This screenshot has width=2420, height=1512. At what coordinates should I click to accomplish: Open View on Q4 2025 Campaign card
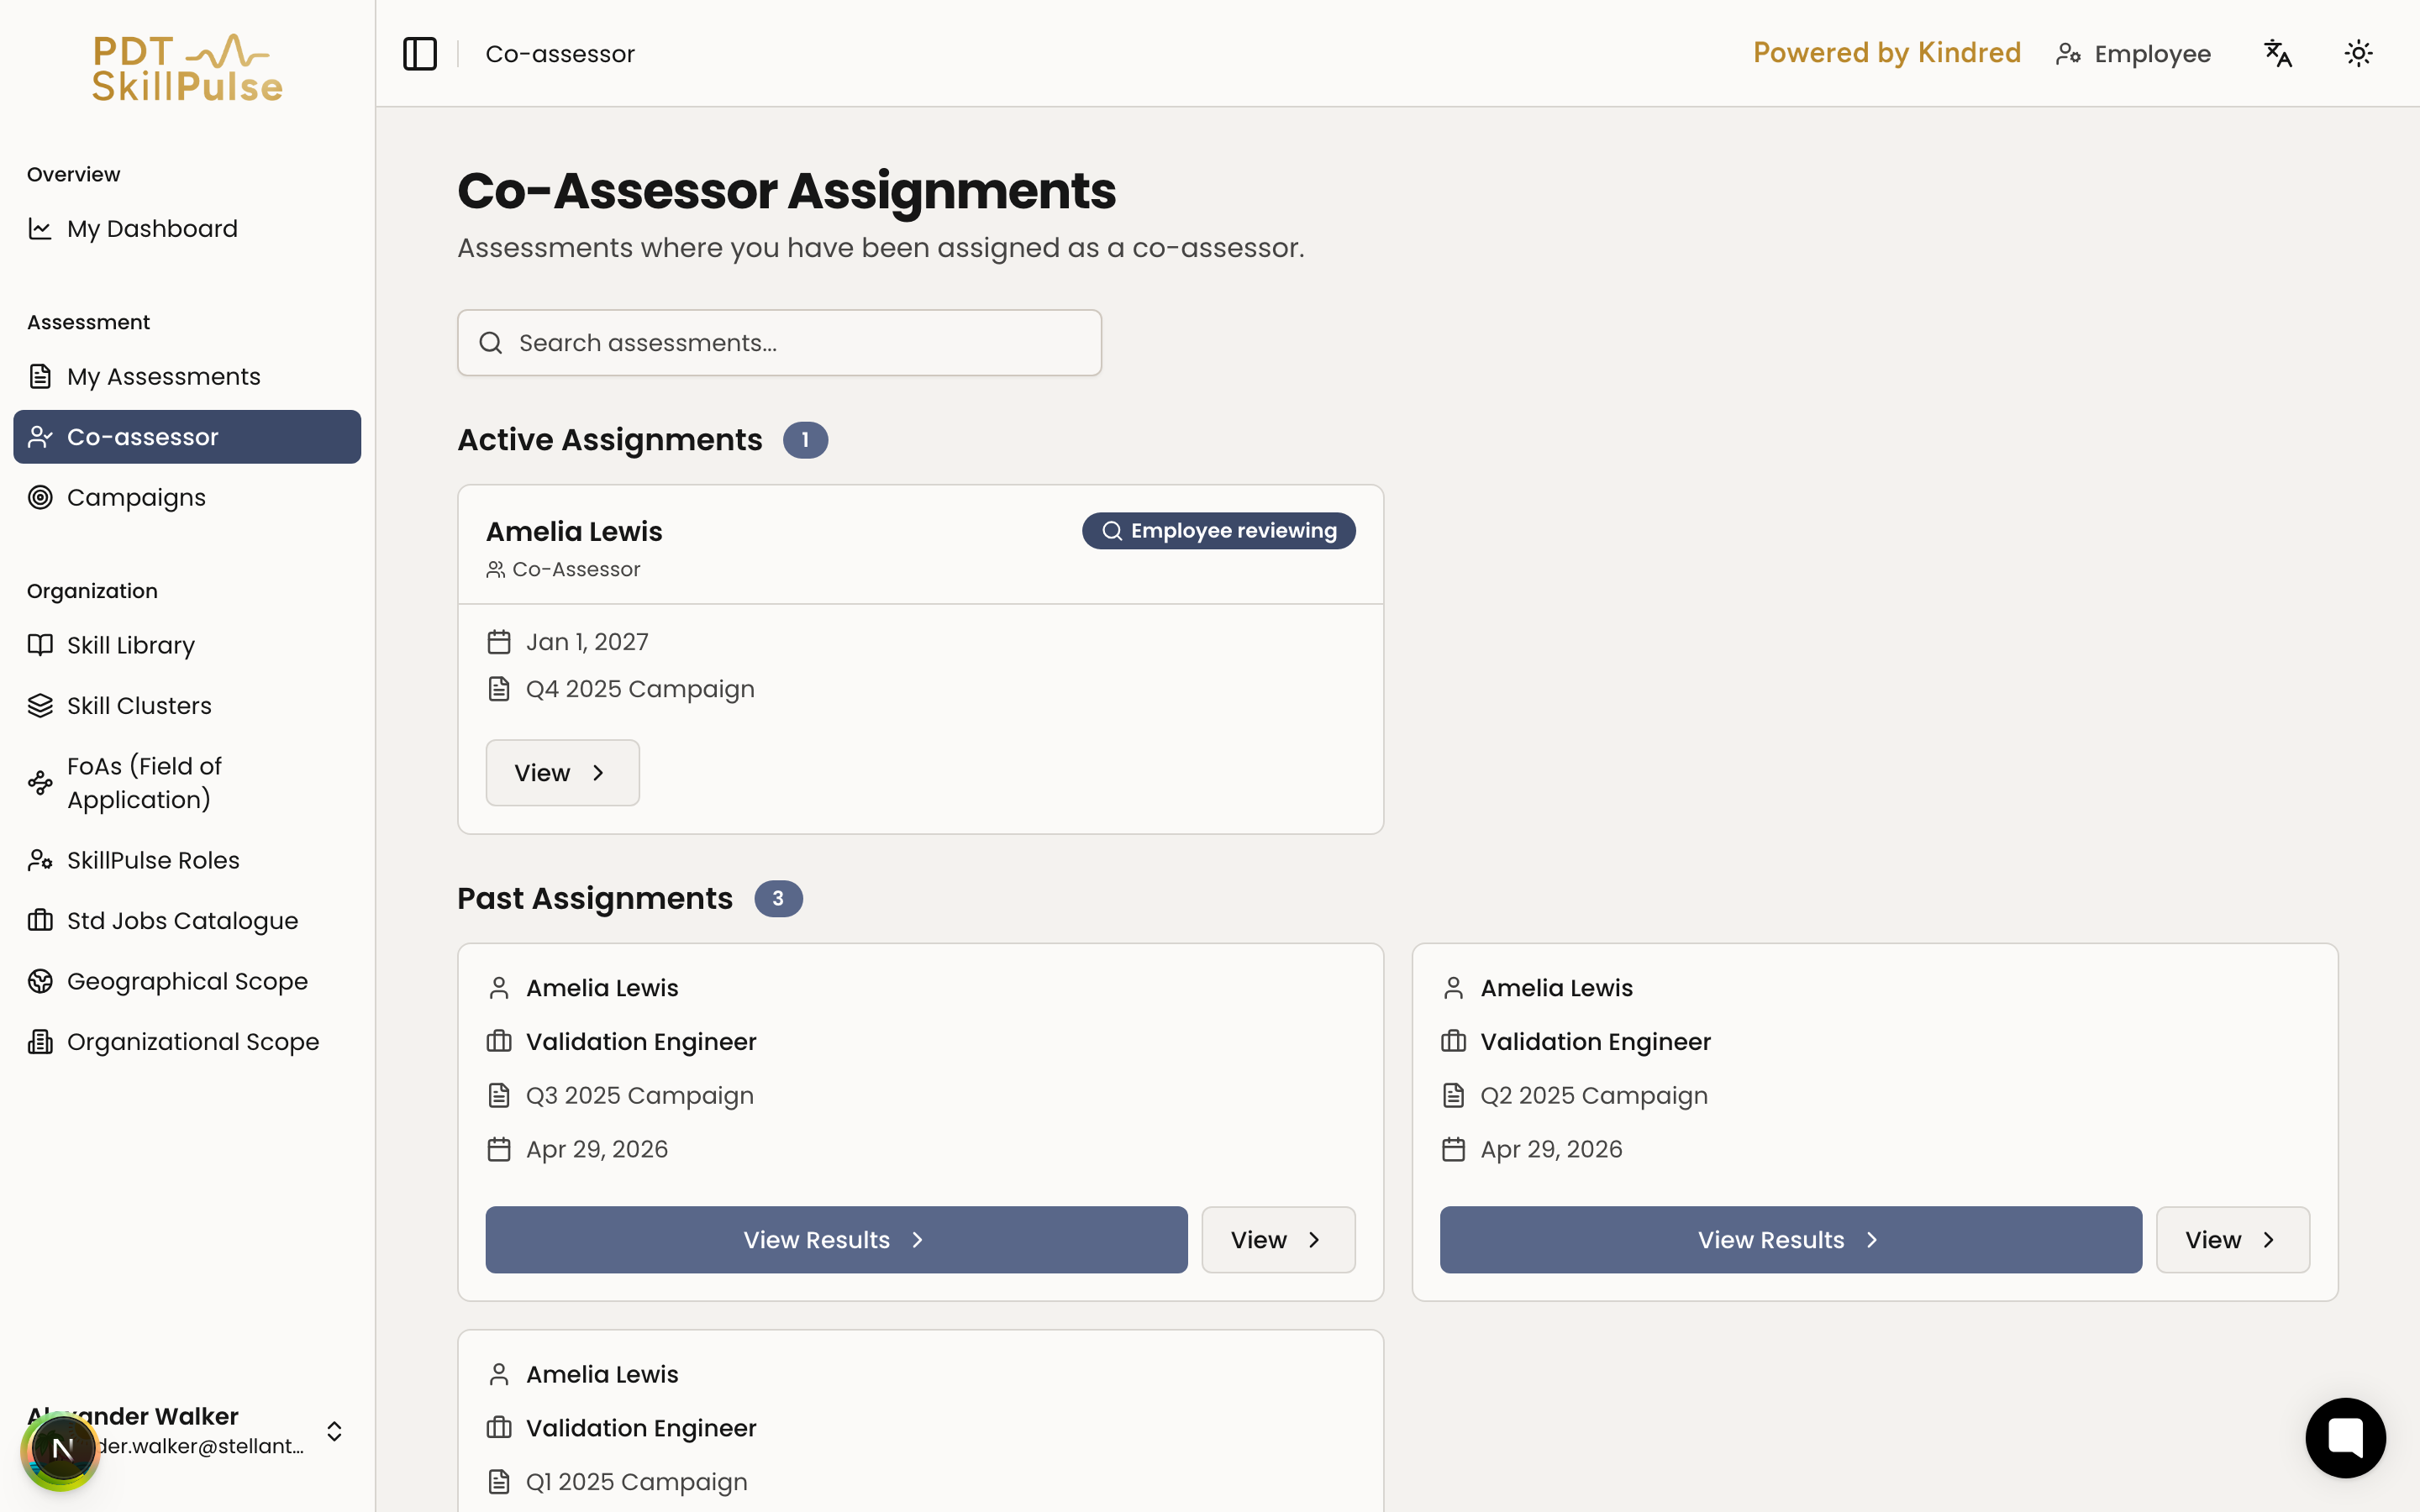click(562, 773)
